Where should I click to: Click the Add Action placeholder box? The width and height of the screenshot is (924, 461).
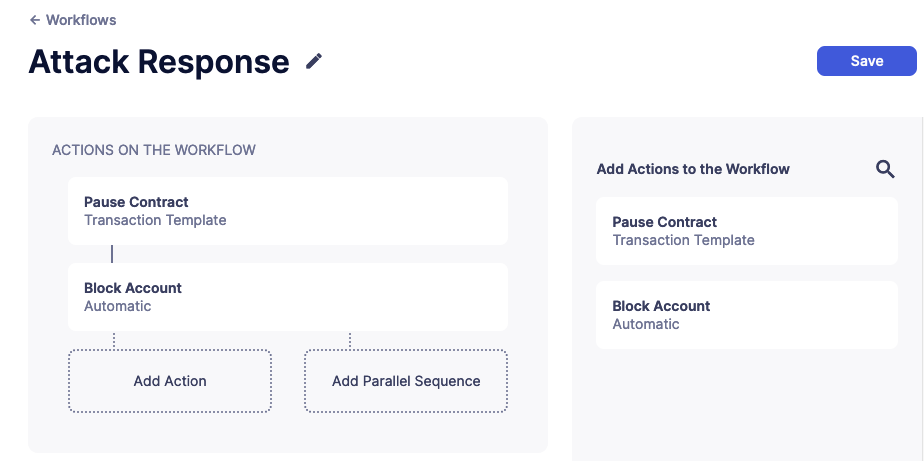point(170,381)
